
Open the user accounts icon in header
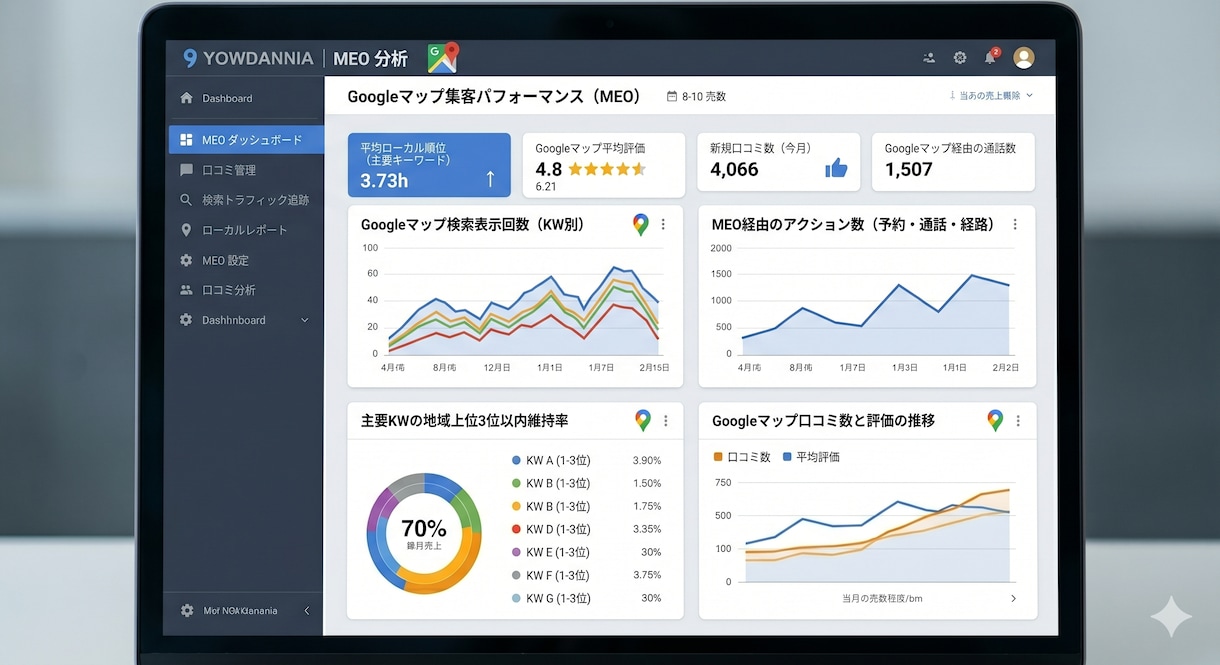point(929,58)
